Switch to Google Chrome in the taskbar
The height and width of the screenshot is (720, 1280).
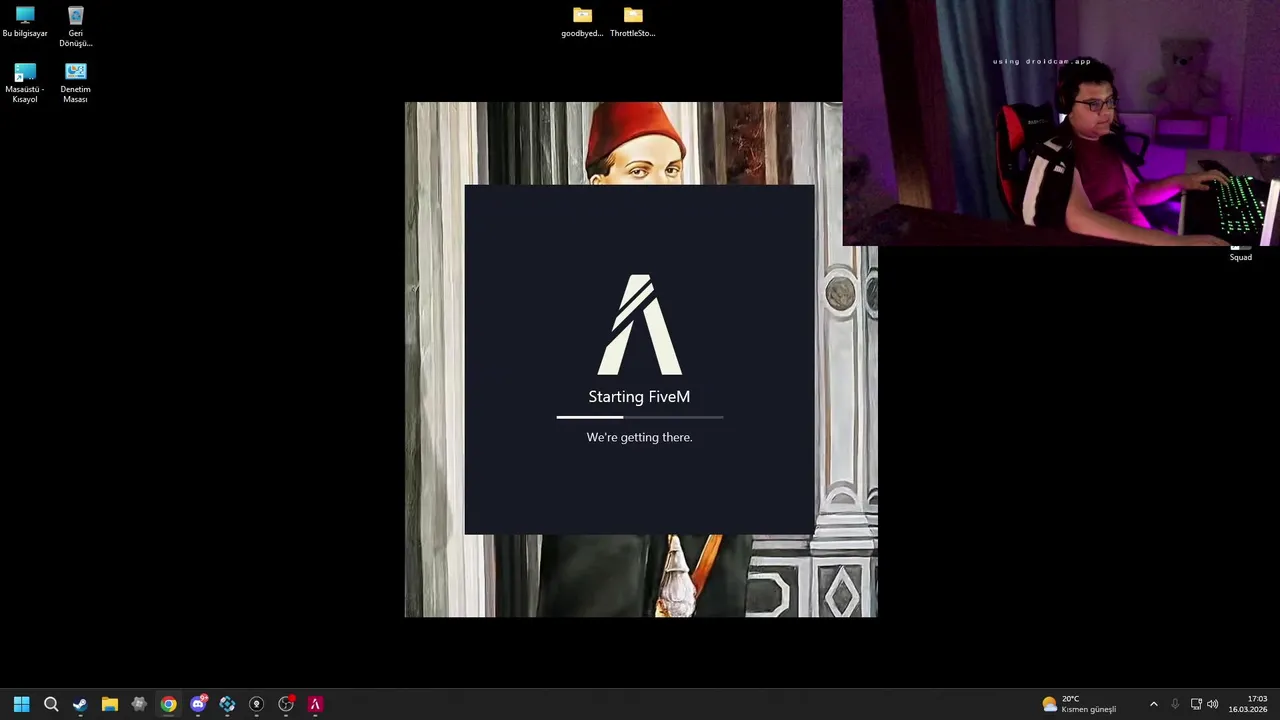pyautogui.click(x=168, y=704)
